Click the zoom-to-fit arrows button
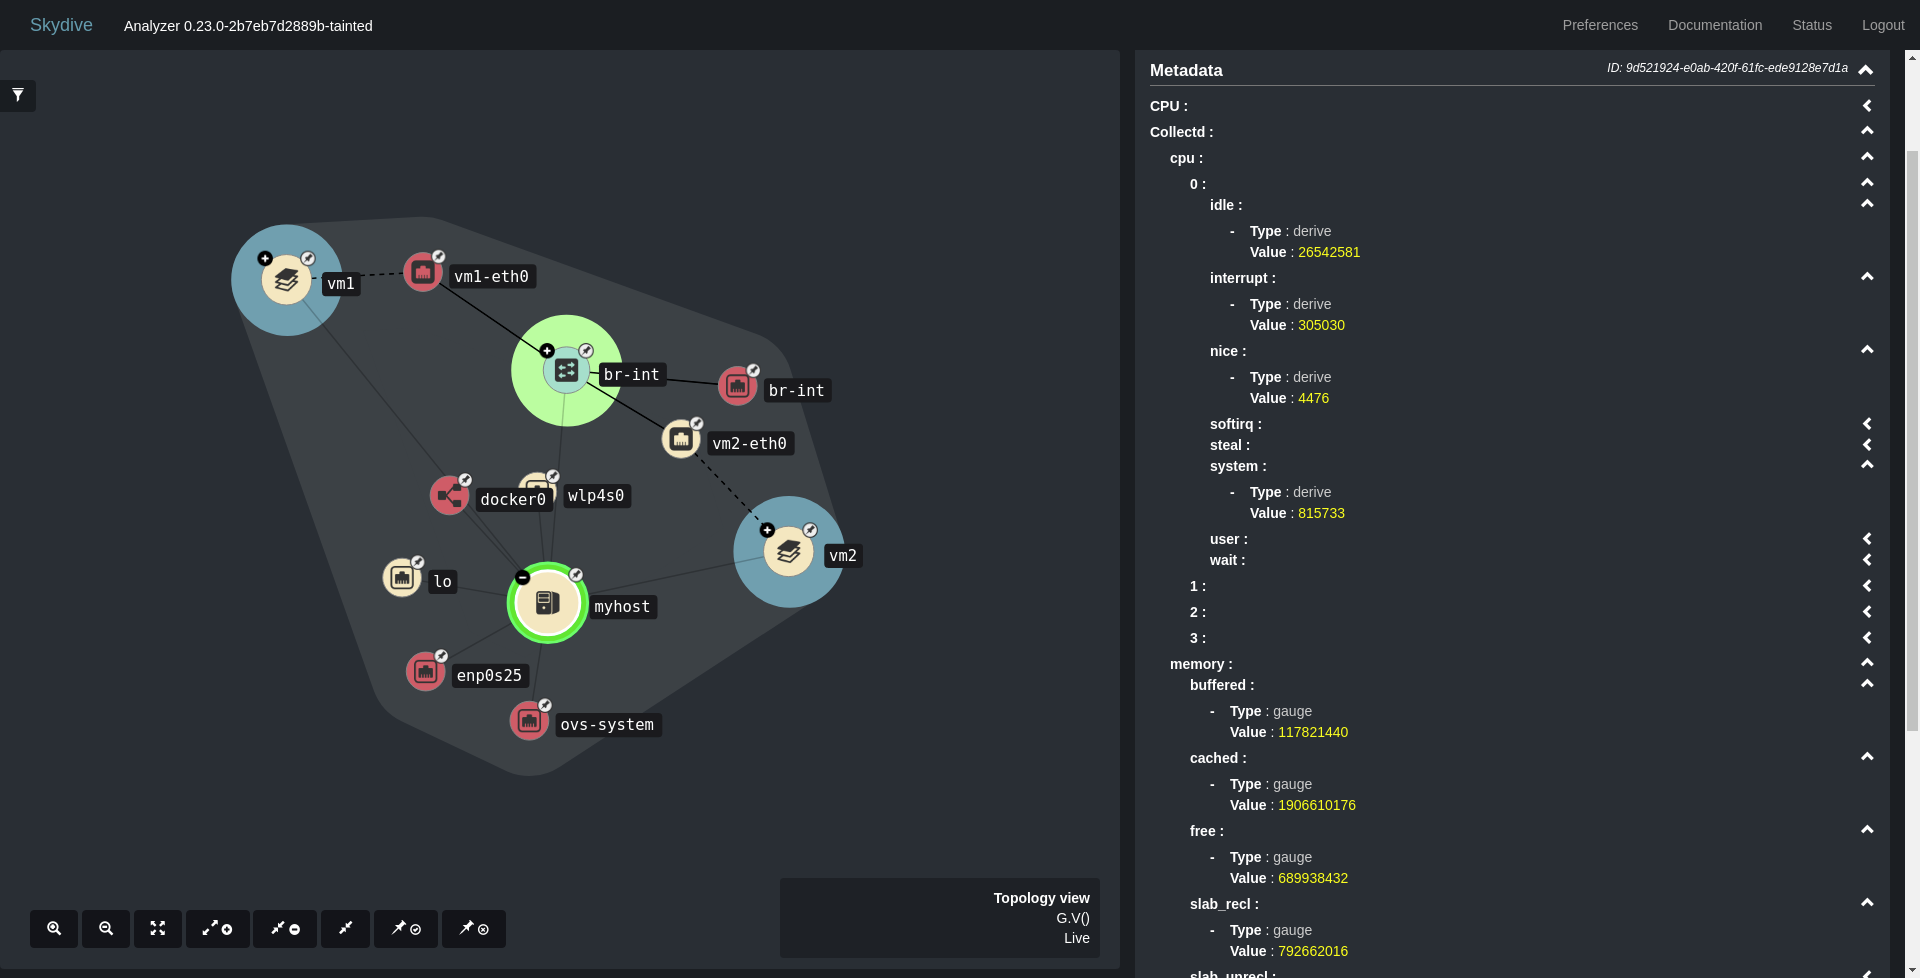Viewport: 1920px width, 978px height. [x=158, y=929]
